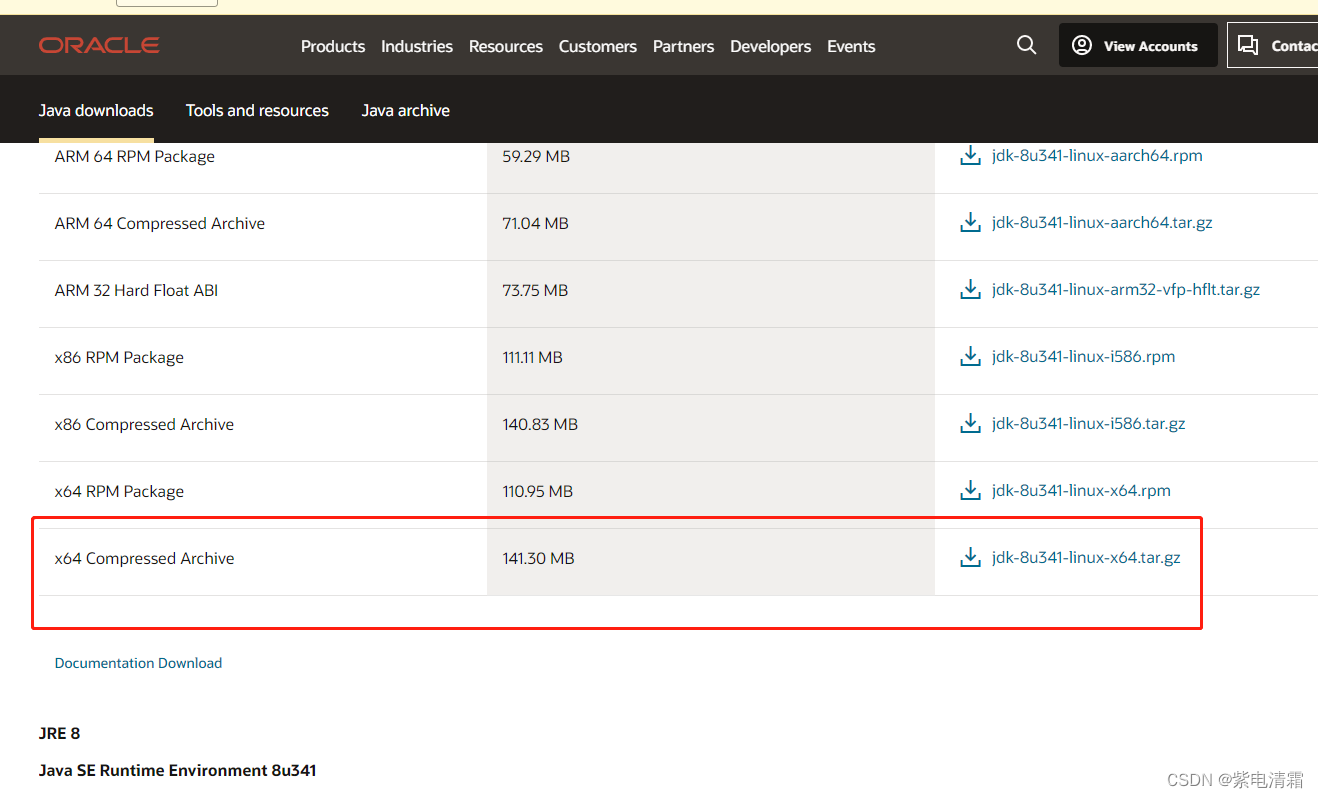Screen dimensions: 1318x798
Task: Click download icon for jdk-8u341-linux-x64.tar.gz
Action: tap(970, 558)
